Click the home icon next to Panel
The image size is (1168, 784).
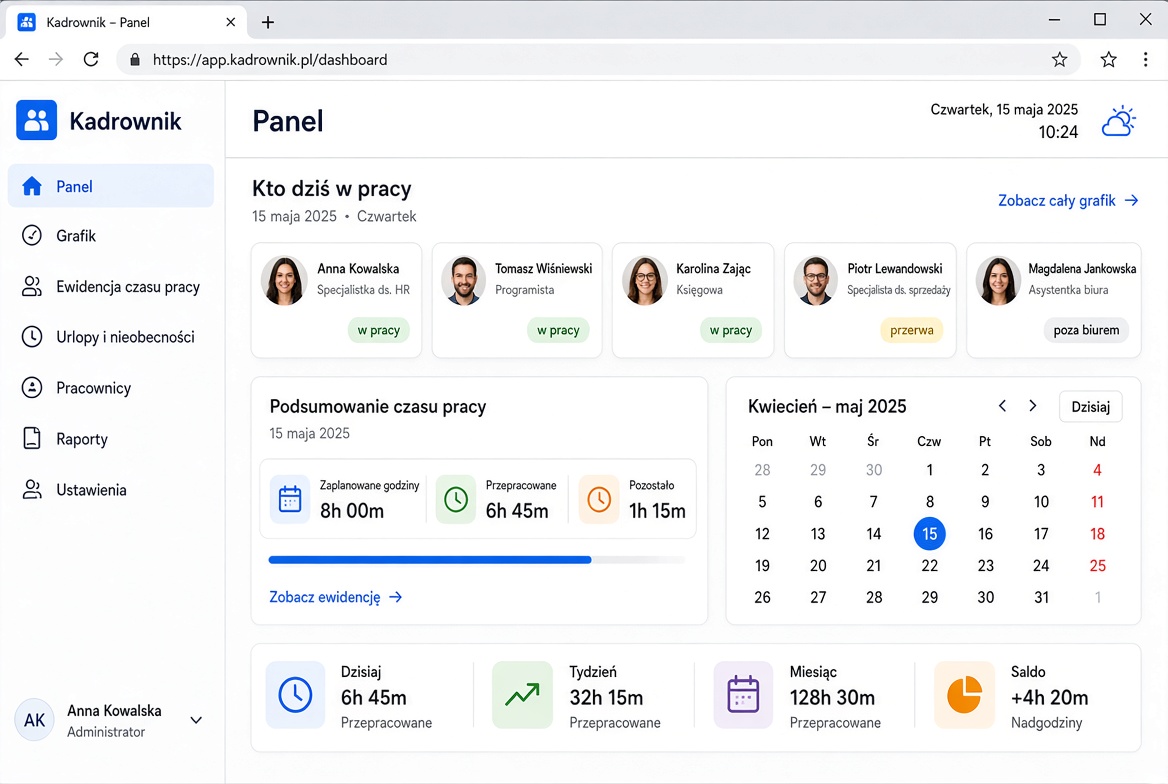[32, 186]
